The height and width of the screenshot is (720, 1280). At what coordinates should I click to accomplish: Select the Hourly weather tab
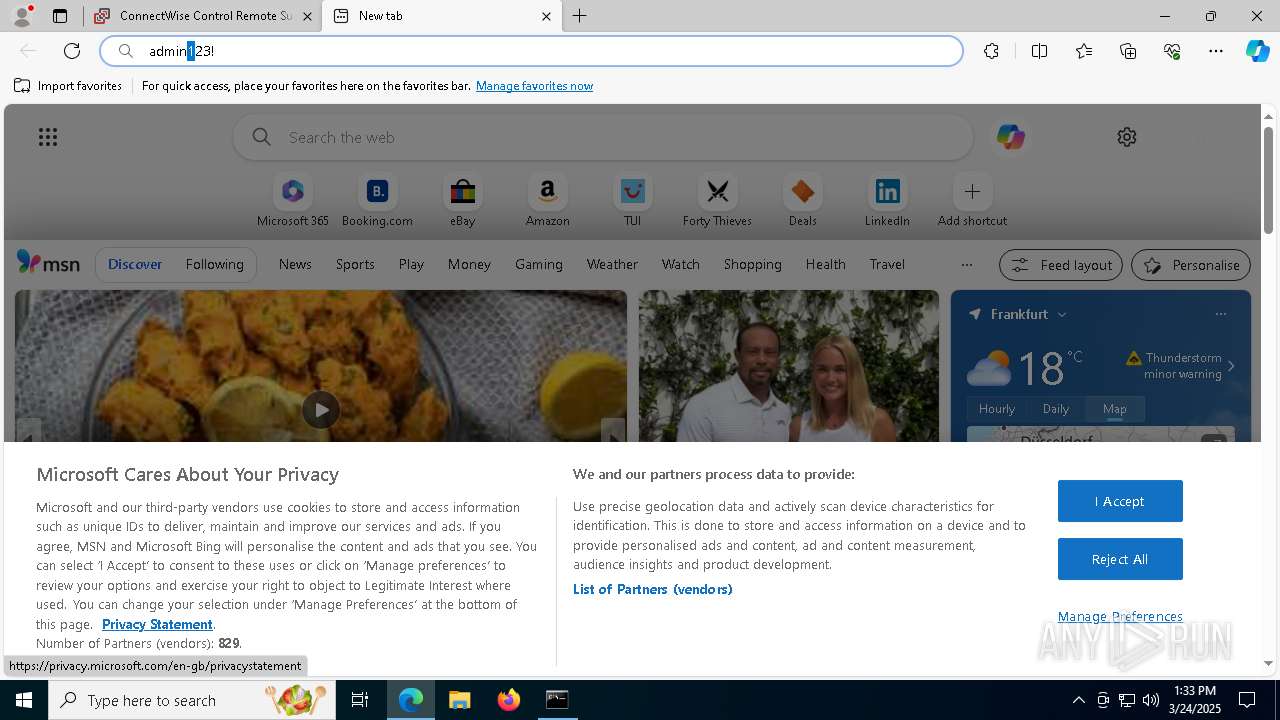point(997,408)
